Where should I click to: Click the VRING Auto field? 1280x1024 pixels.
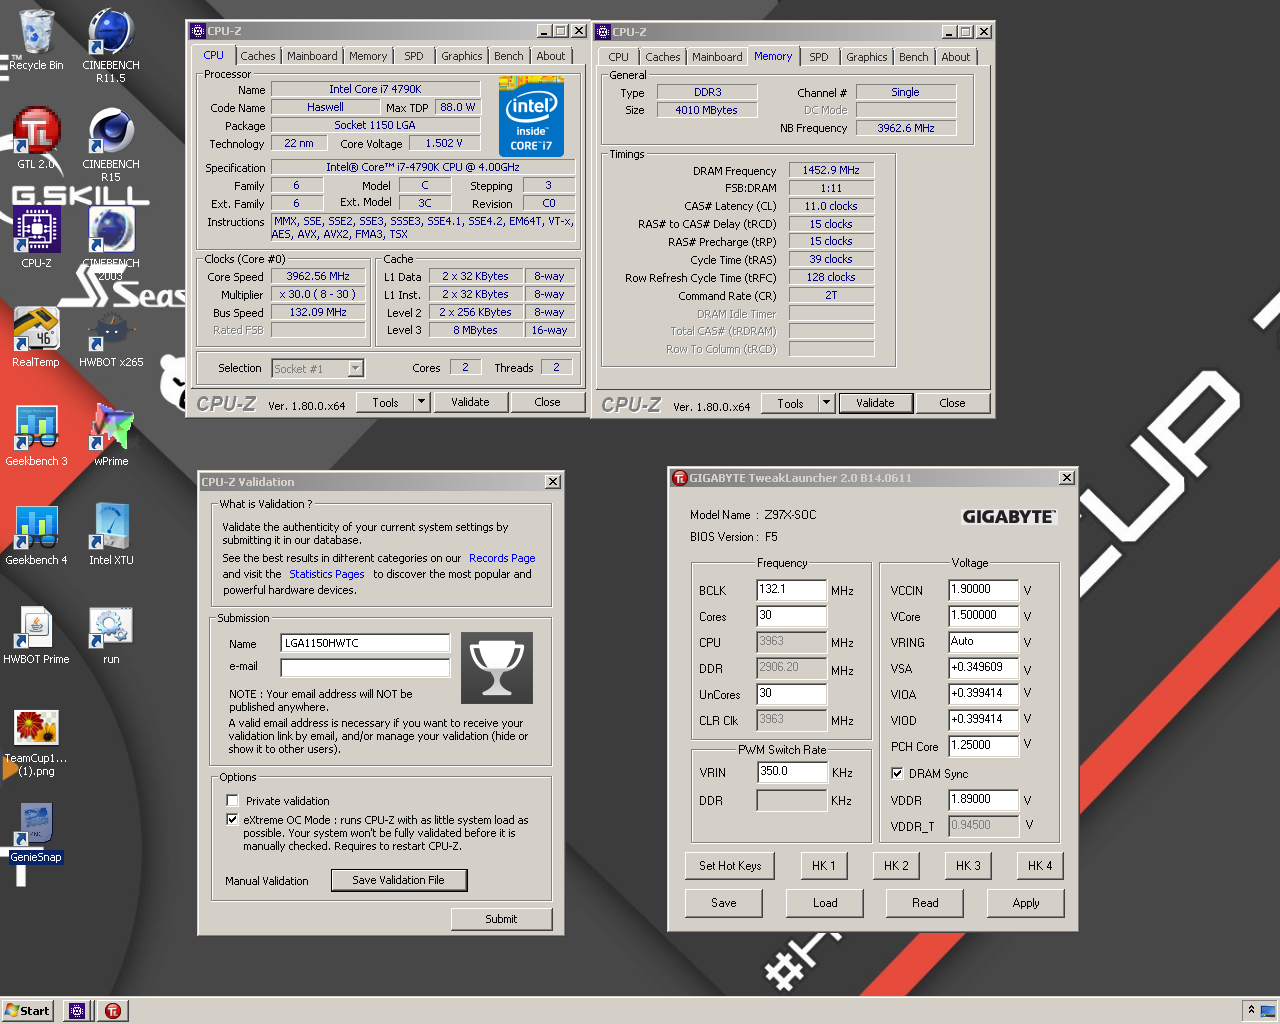(983, 642)
